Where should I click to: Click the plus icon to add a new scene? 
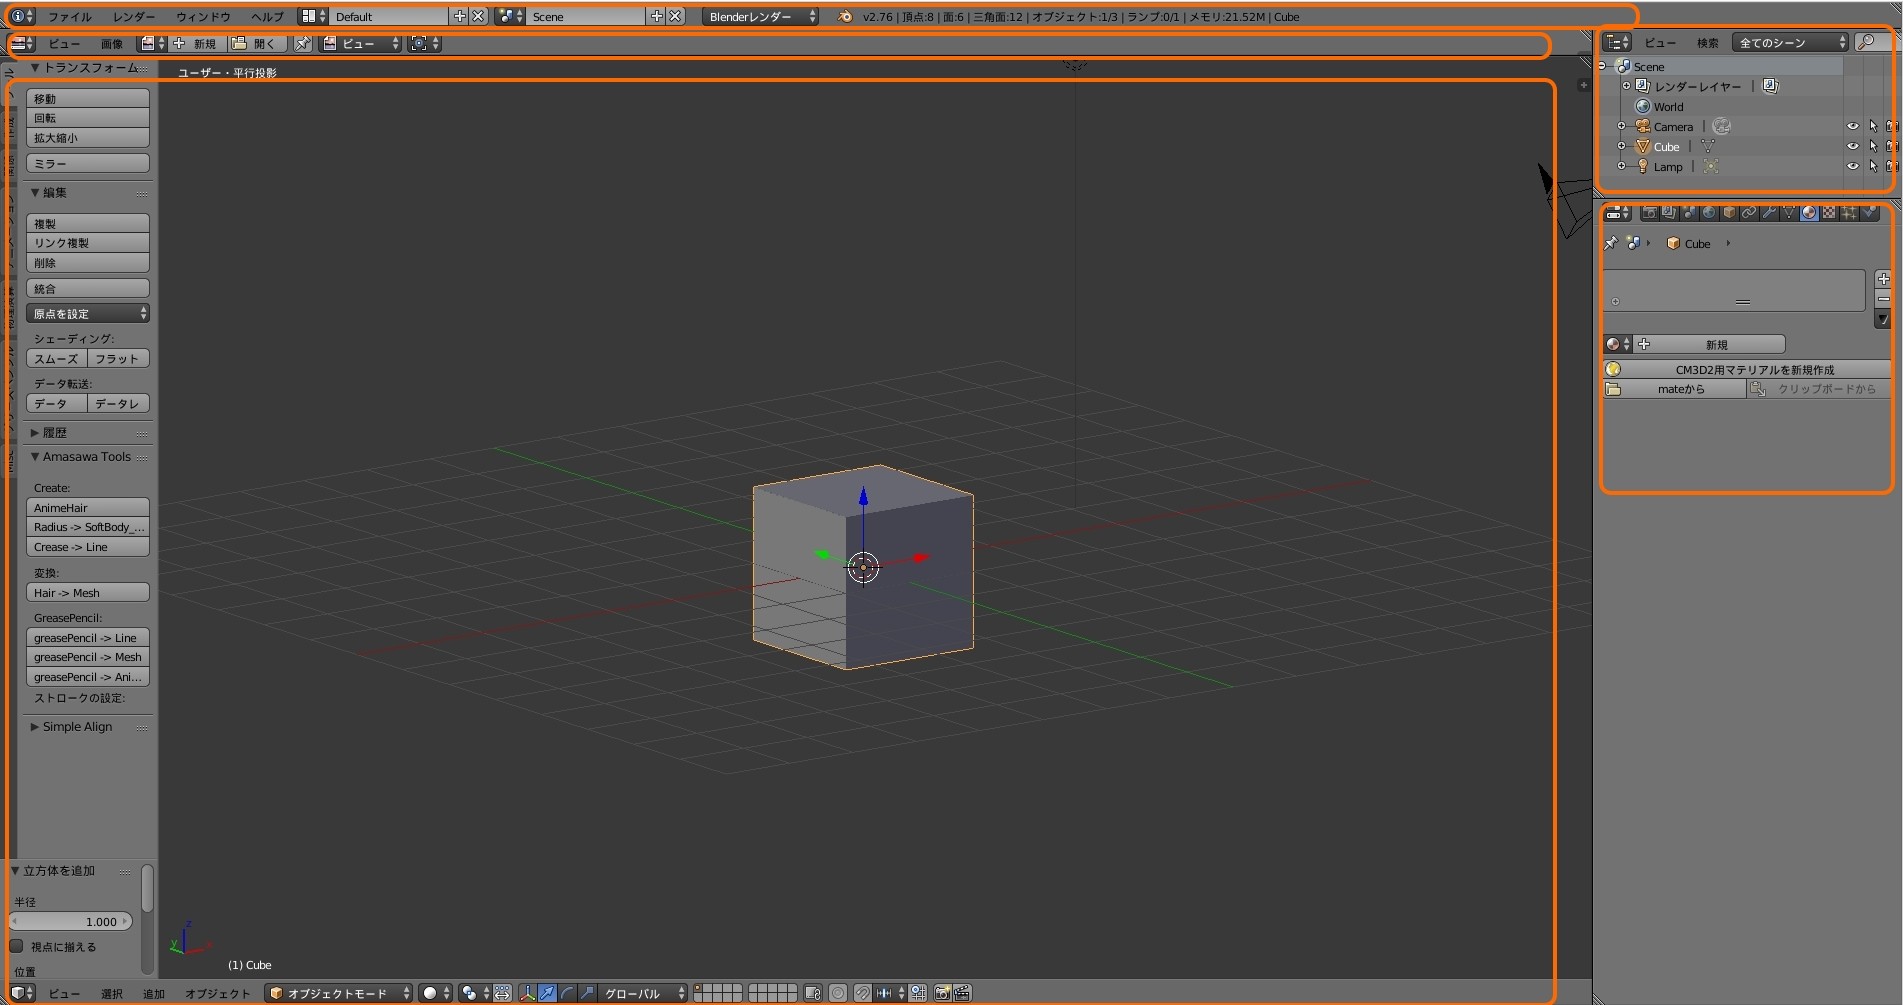pyautogui.click(x=656, y=17)
